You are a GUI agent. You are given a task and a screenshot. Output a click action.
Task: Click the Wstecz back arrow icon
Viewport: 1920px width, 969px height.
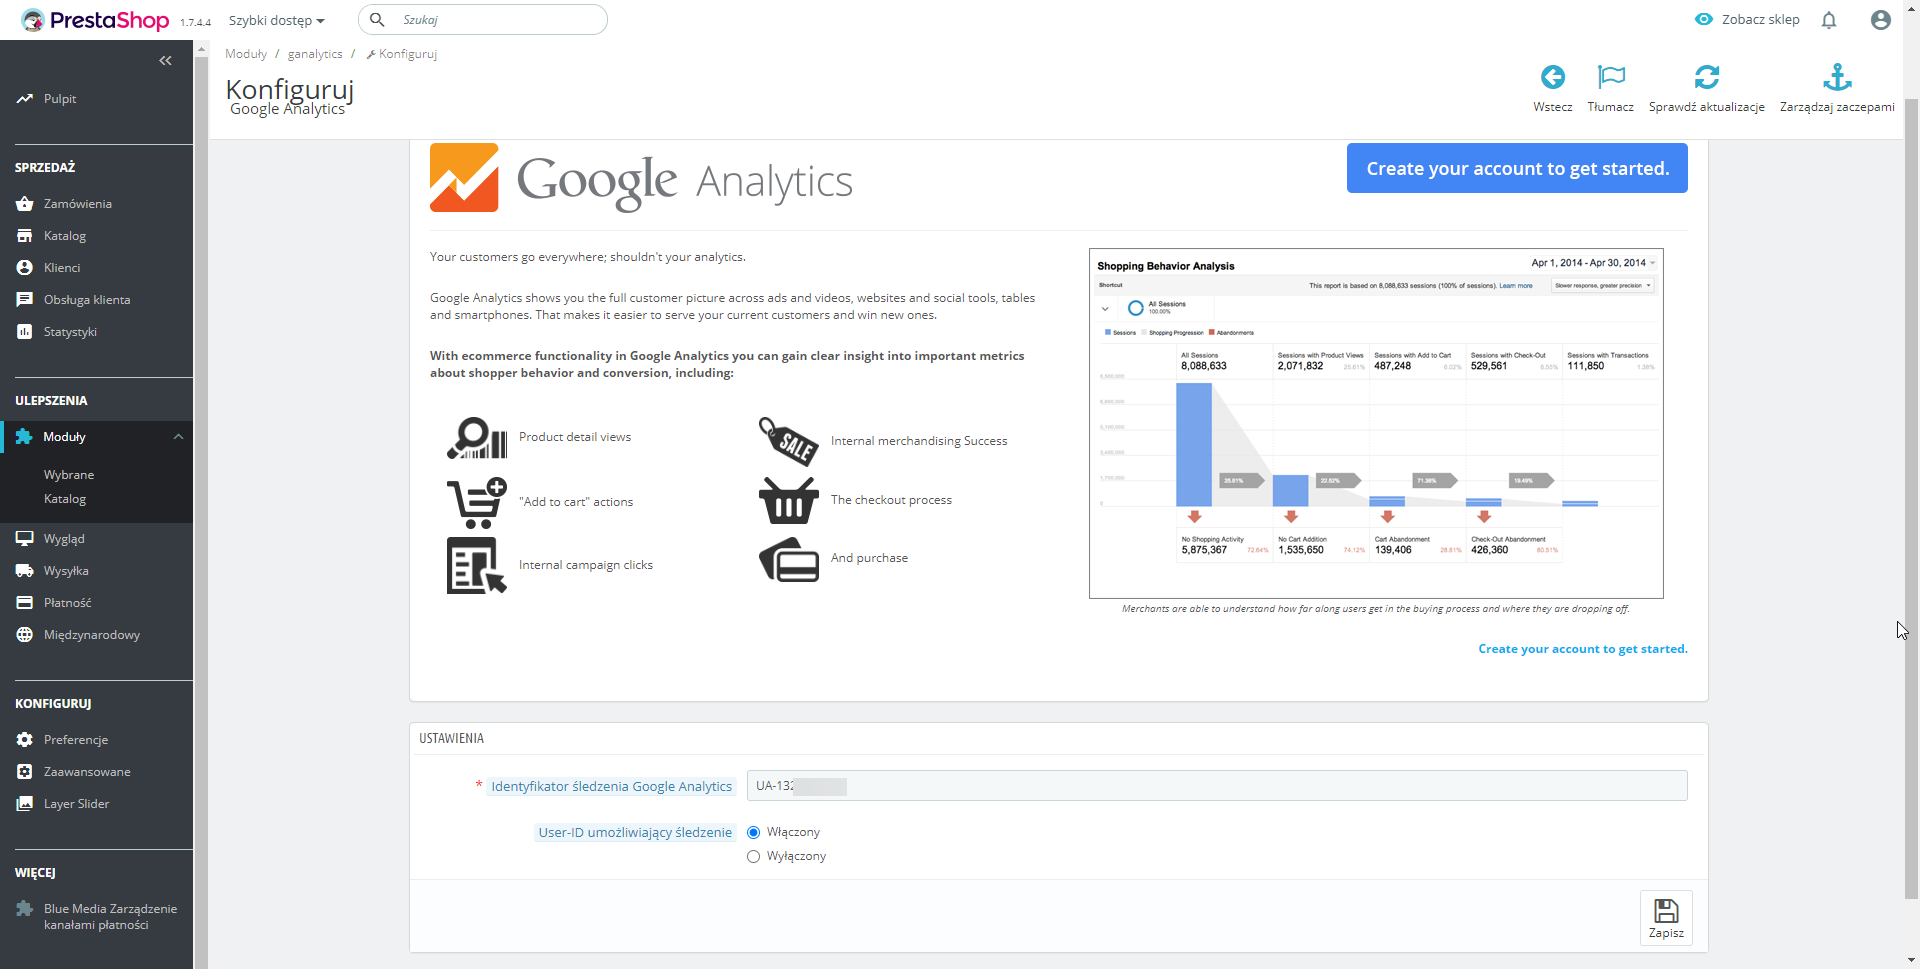coord(1552,77)
